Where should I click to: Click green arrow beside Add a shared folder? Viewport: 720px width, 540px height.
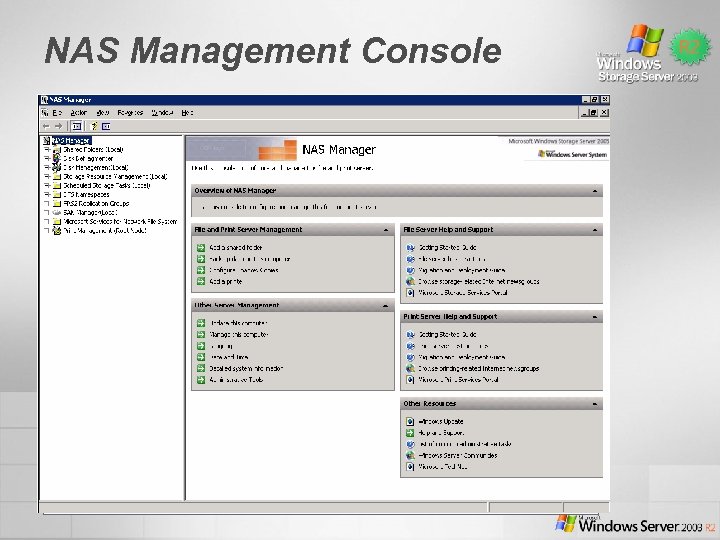pyautogui.click(x=201, y=248)
